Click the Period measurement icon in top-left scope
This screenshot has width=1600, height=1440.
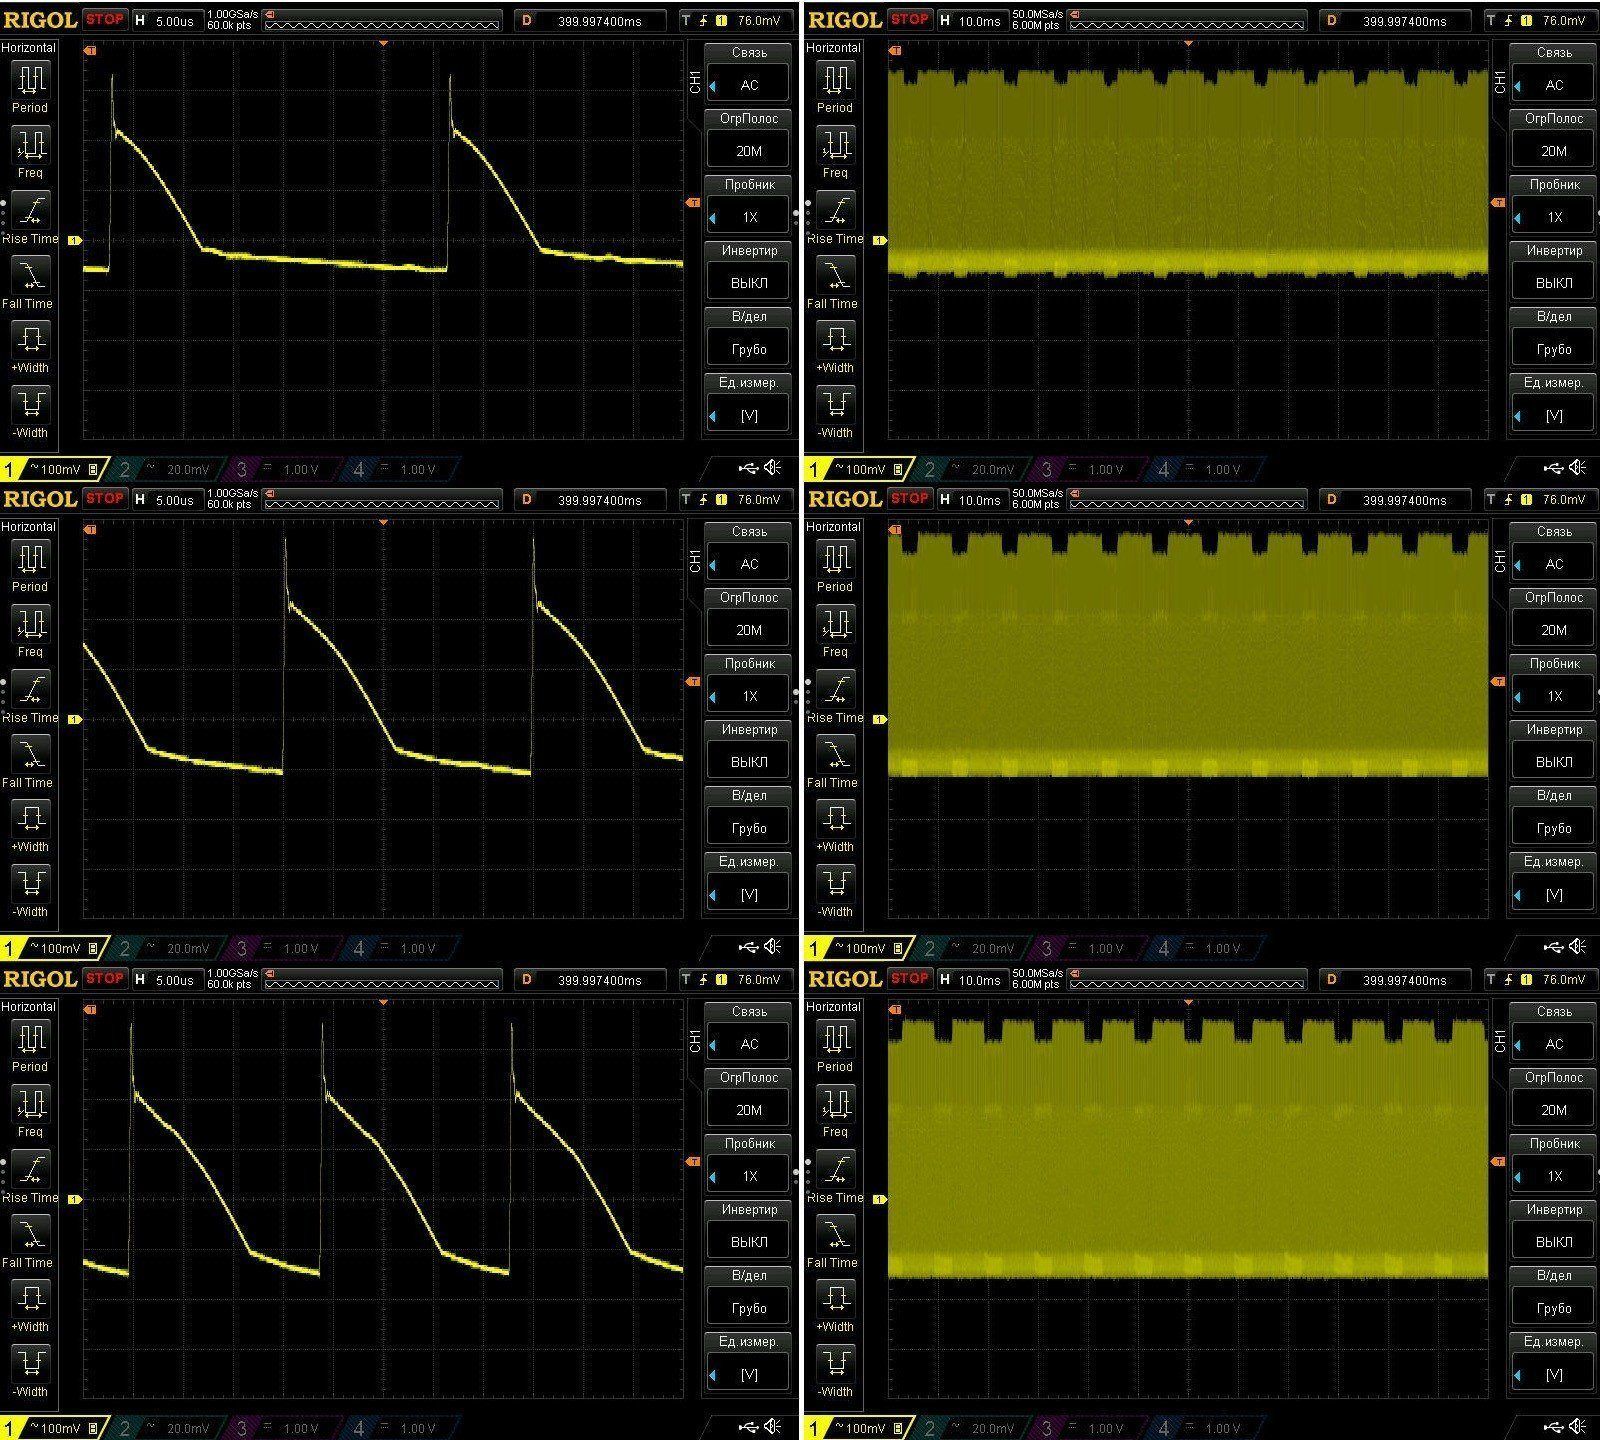(30, 80)
